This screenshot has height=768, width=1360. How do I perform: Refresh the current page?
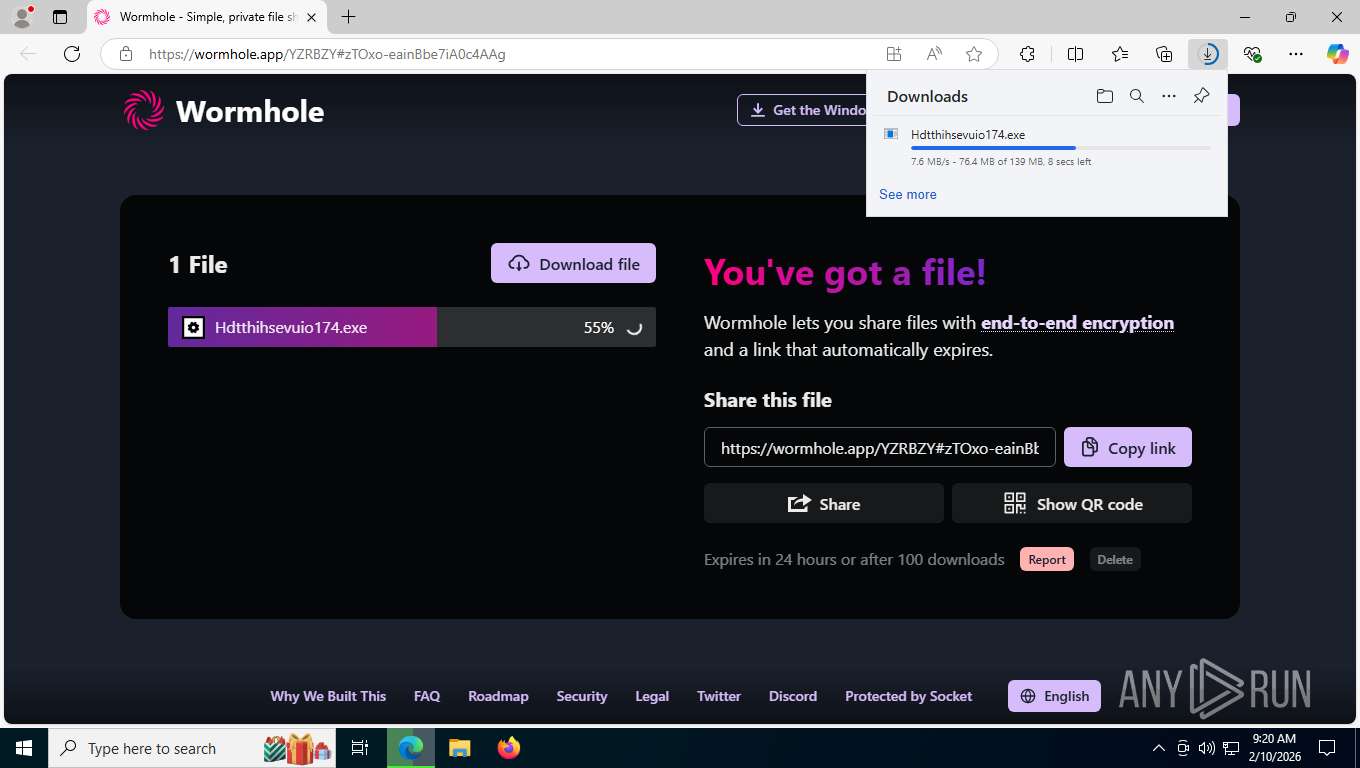click(72, 54)
